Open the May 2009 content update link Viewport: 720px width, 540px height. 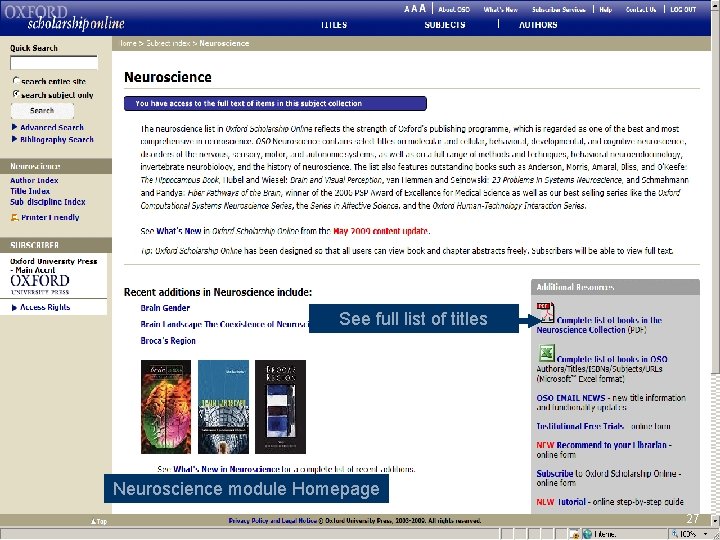point(381,231)
